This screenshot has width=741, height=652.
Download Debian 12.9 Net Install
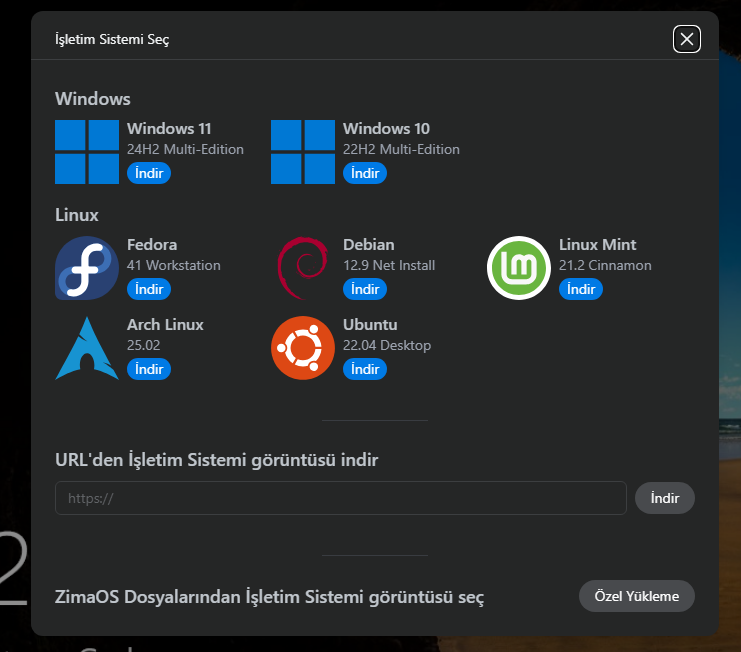[365, 289]
